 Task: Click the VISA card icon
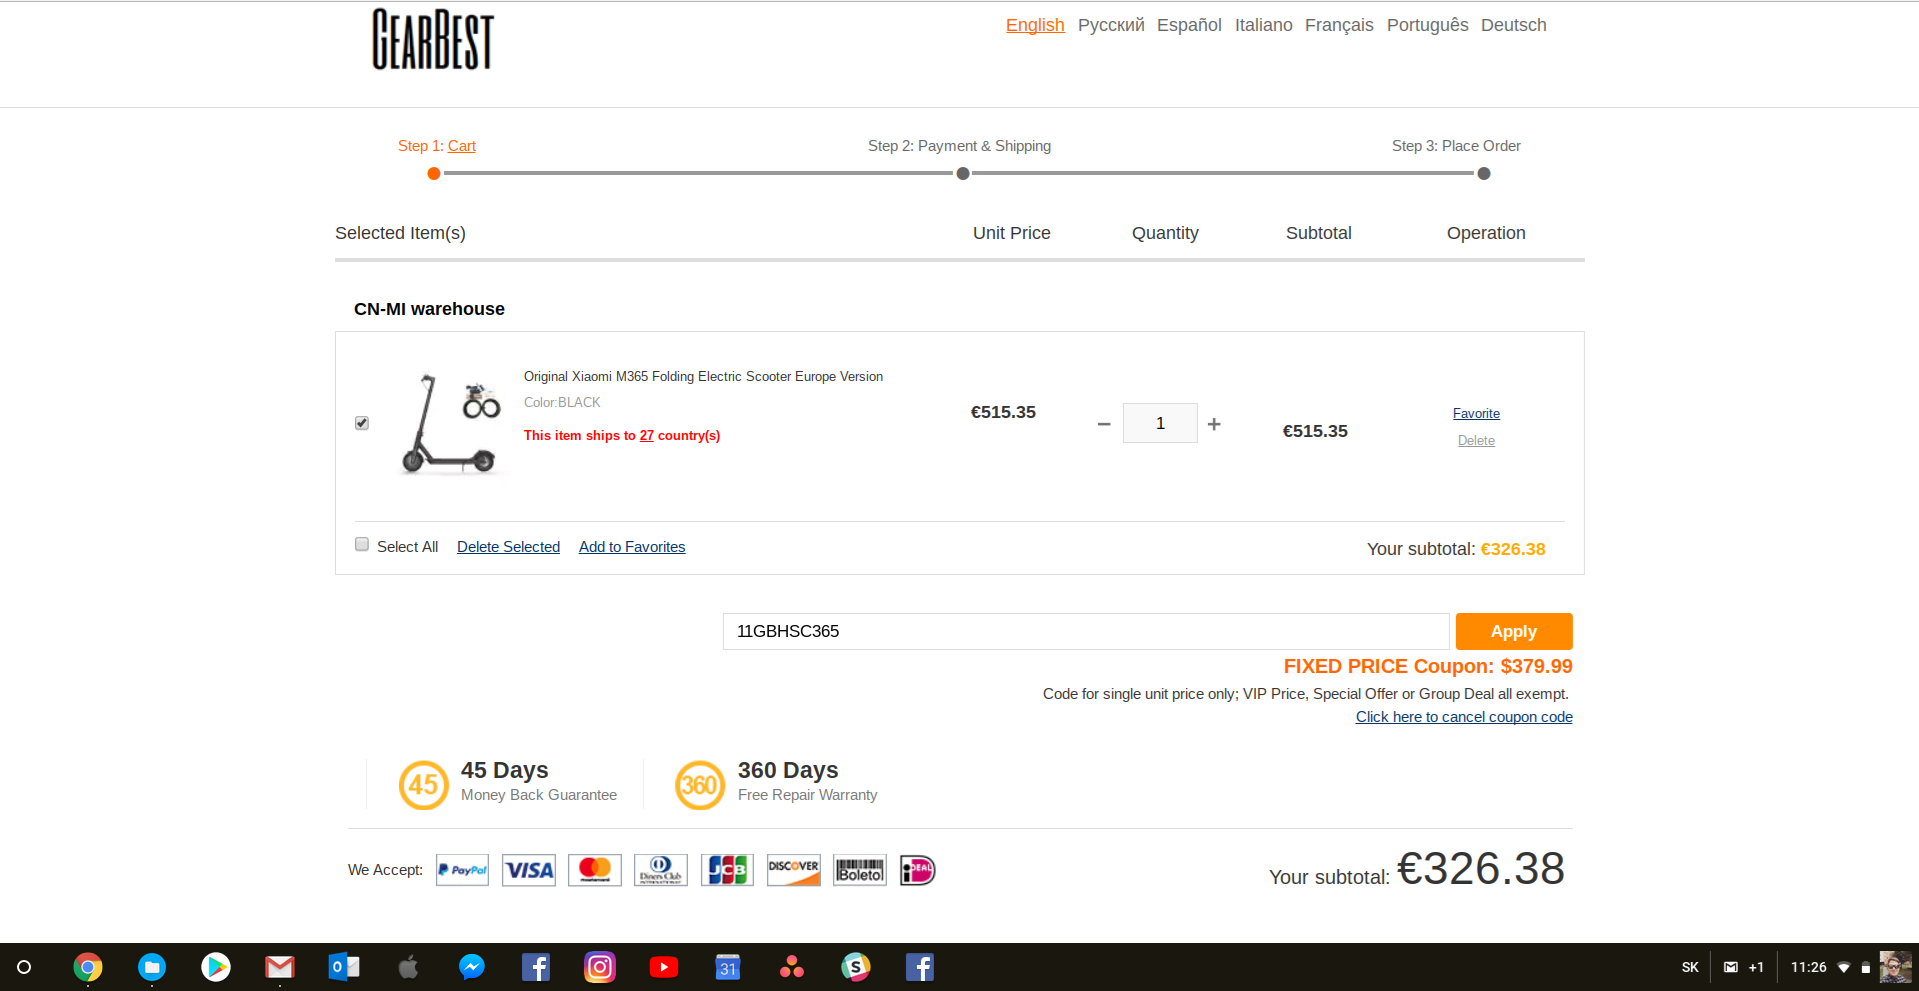529,870
